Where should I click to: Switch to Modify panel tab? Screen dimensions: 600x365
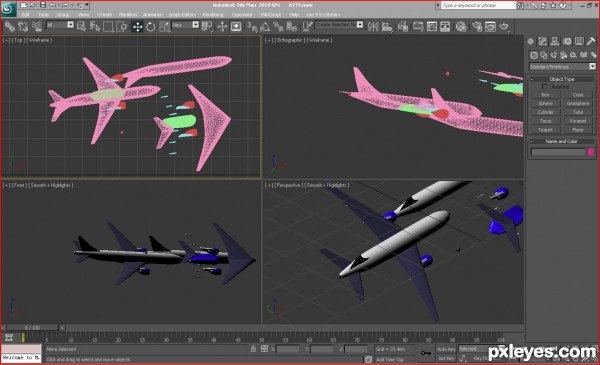543,41
